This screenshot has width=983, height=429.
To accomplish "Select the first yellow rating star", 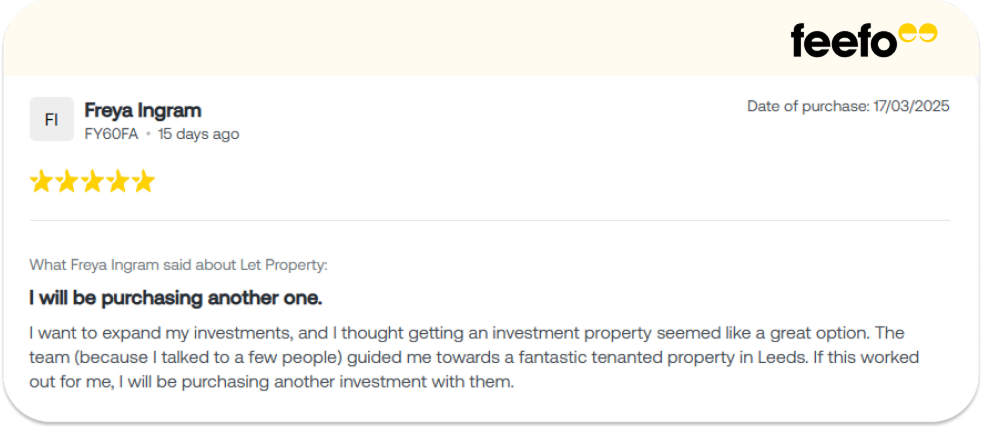I will click(x=41, y=181).
